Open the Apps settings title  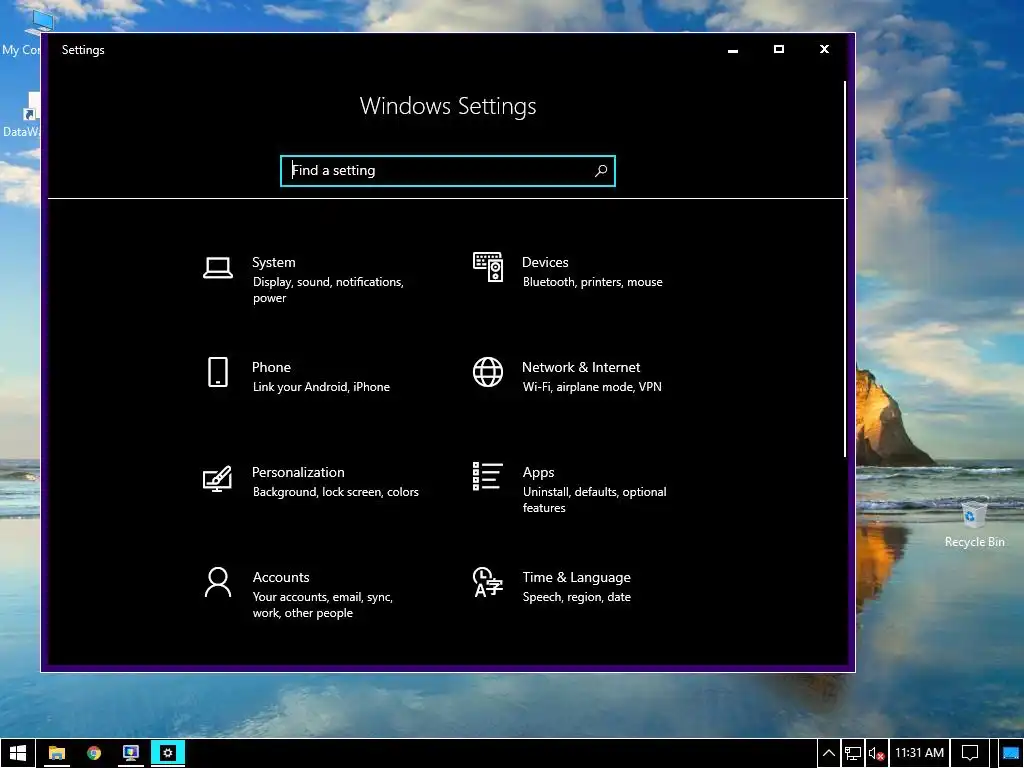pos(538,472)
